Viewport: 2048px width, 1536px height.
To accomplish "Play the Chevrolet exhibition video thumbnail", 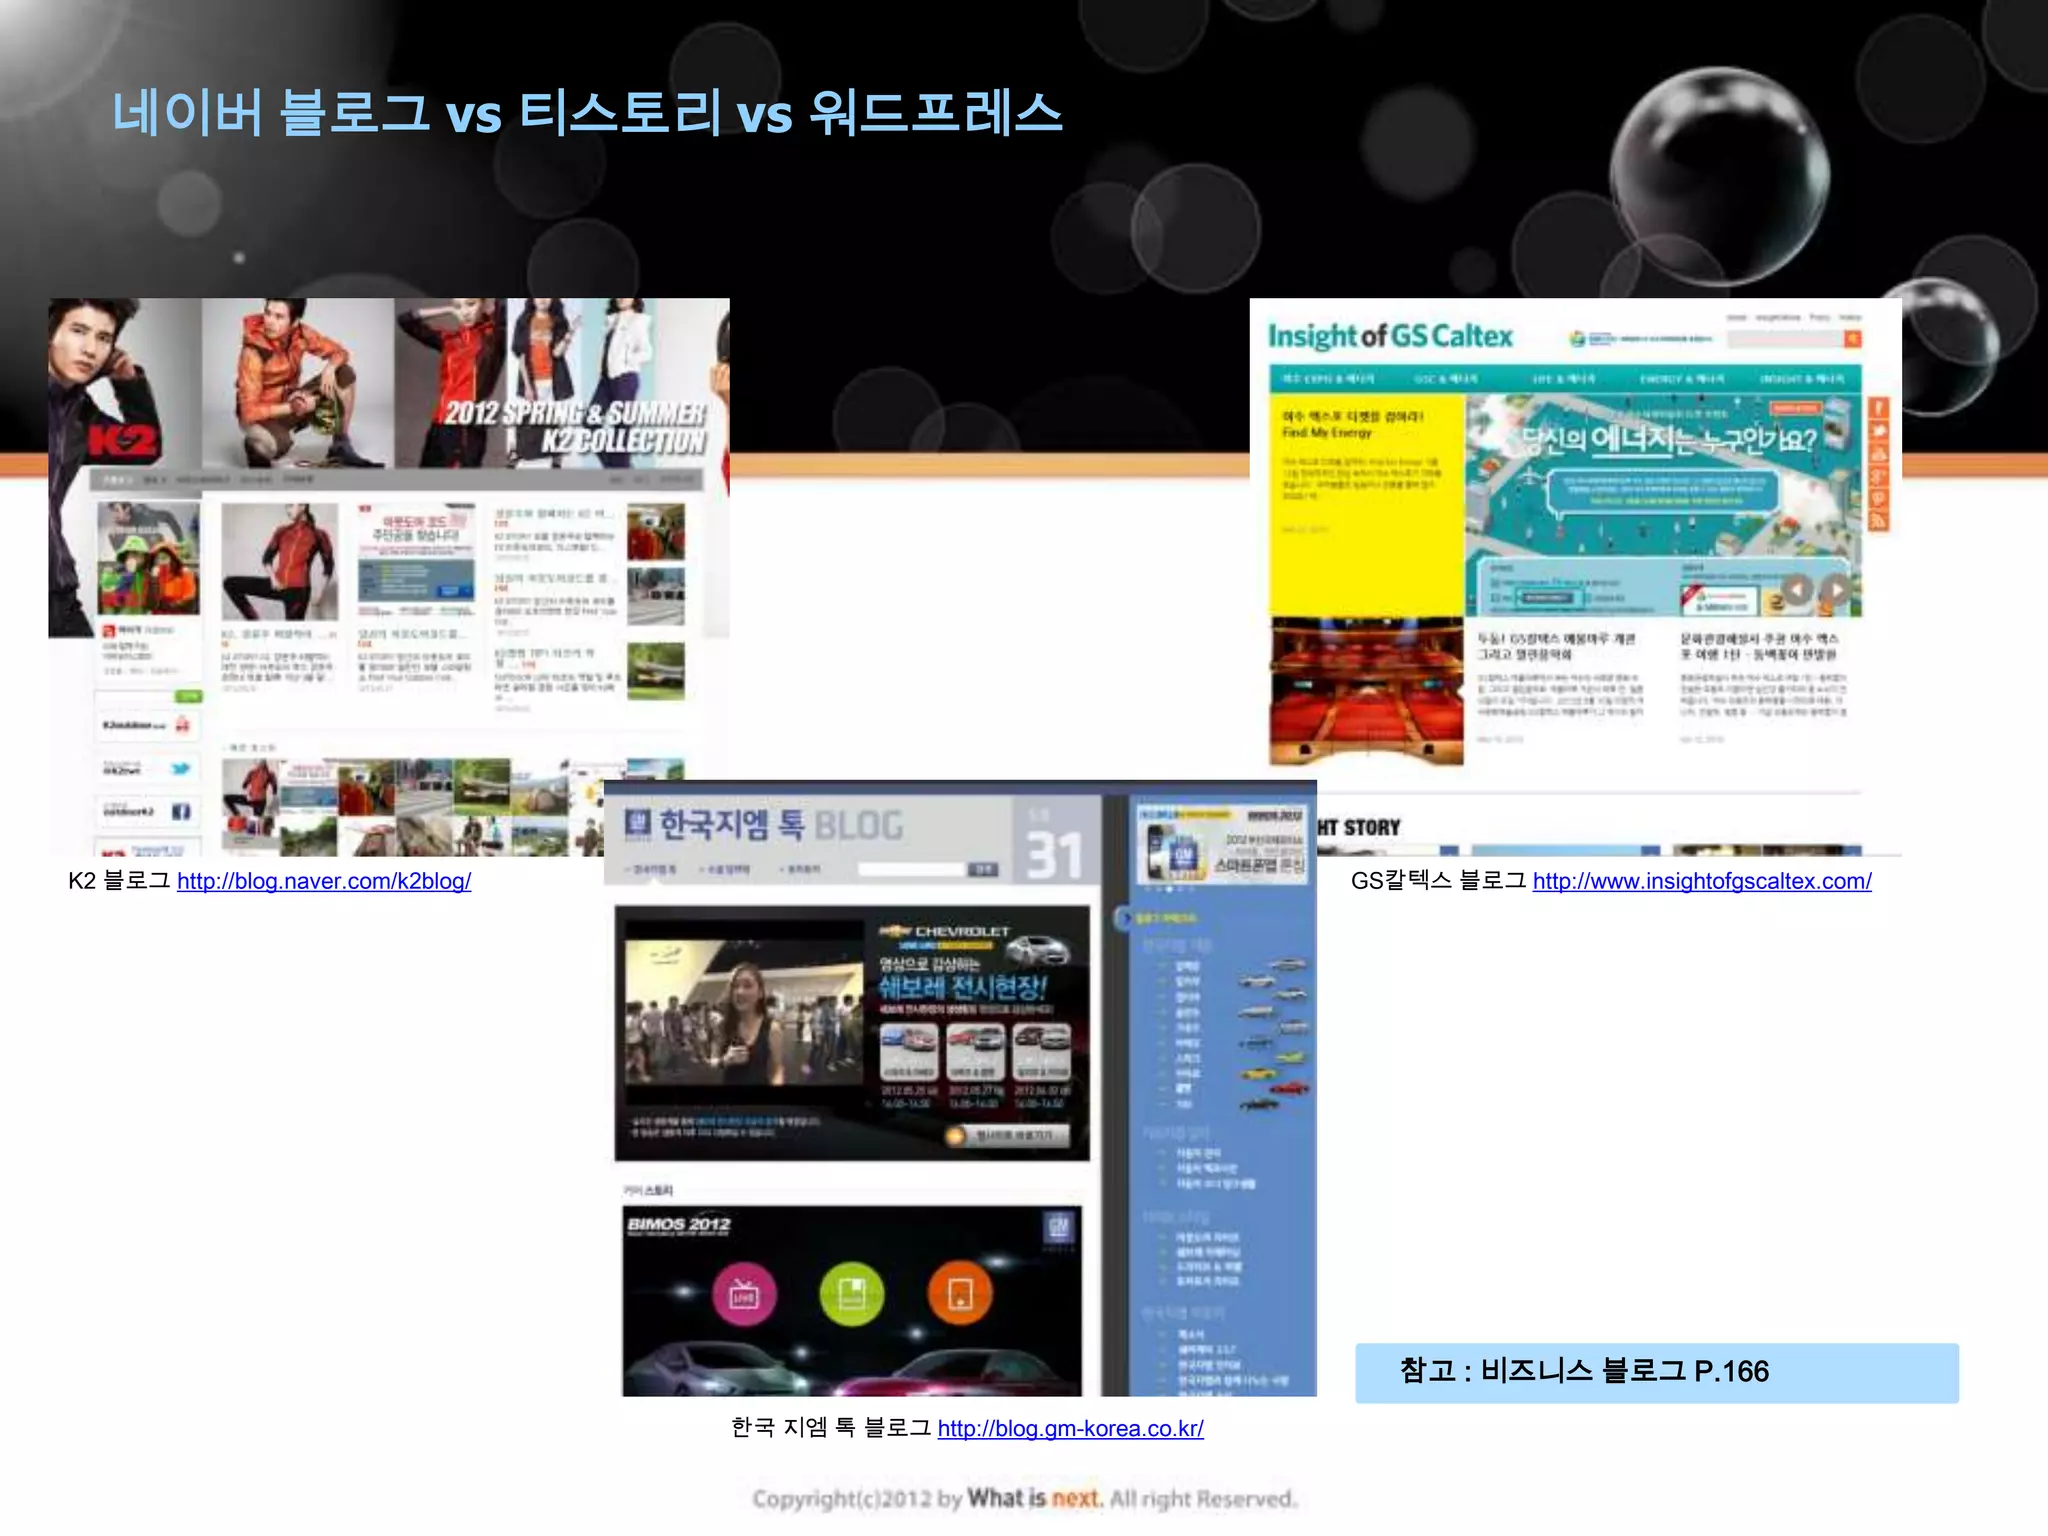I will pos(744,1013).
